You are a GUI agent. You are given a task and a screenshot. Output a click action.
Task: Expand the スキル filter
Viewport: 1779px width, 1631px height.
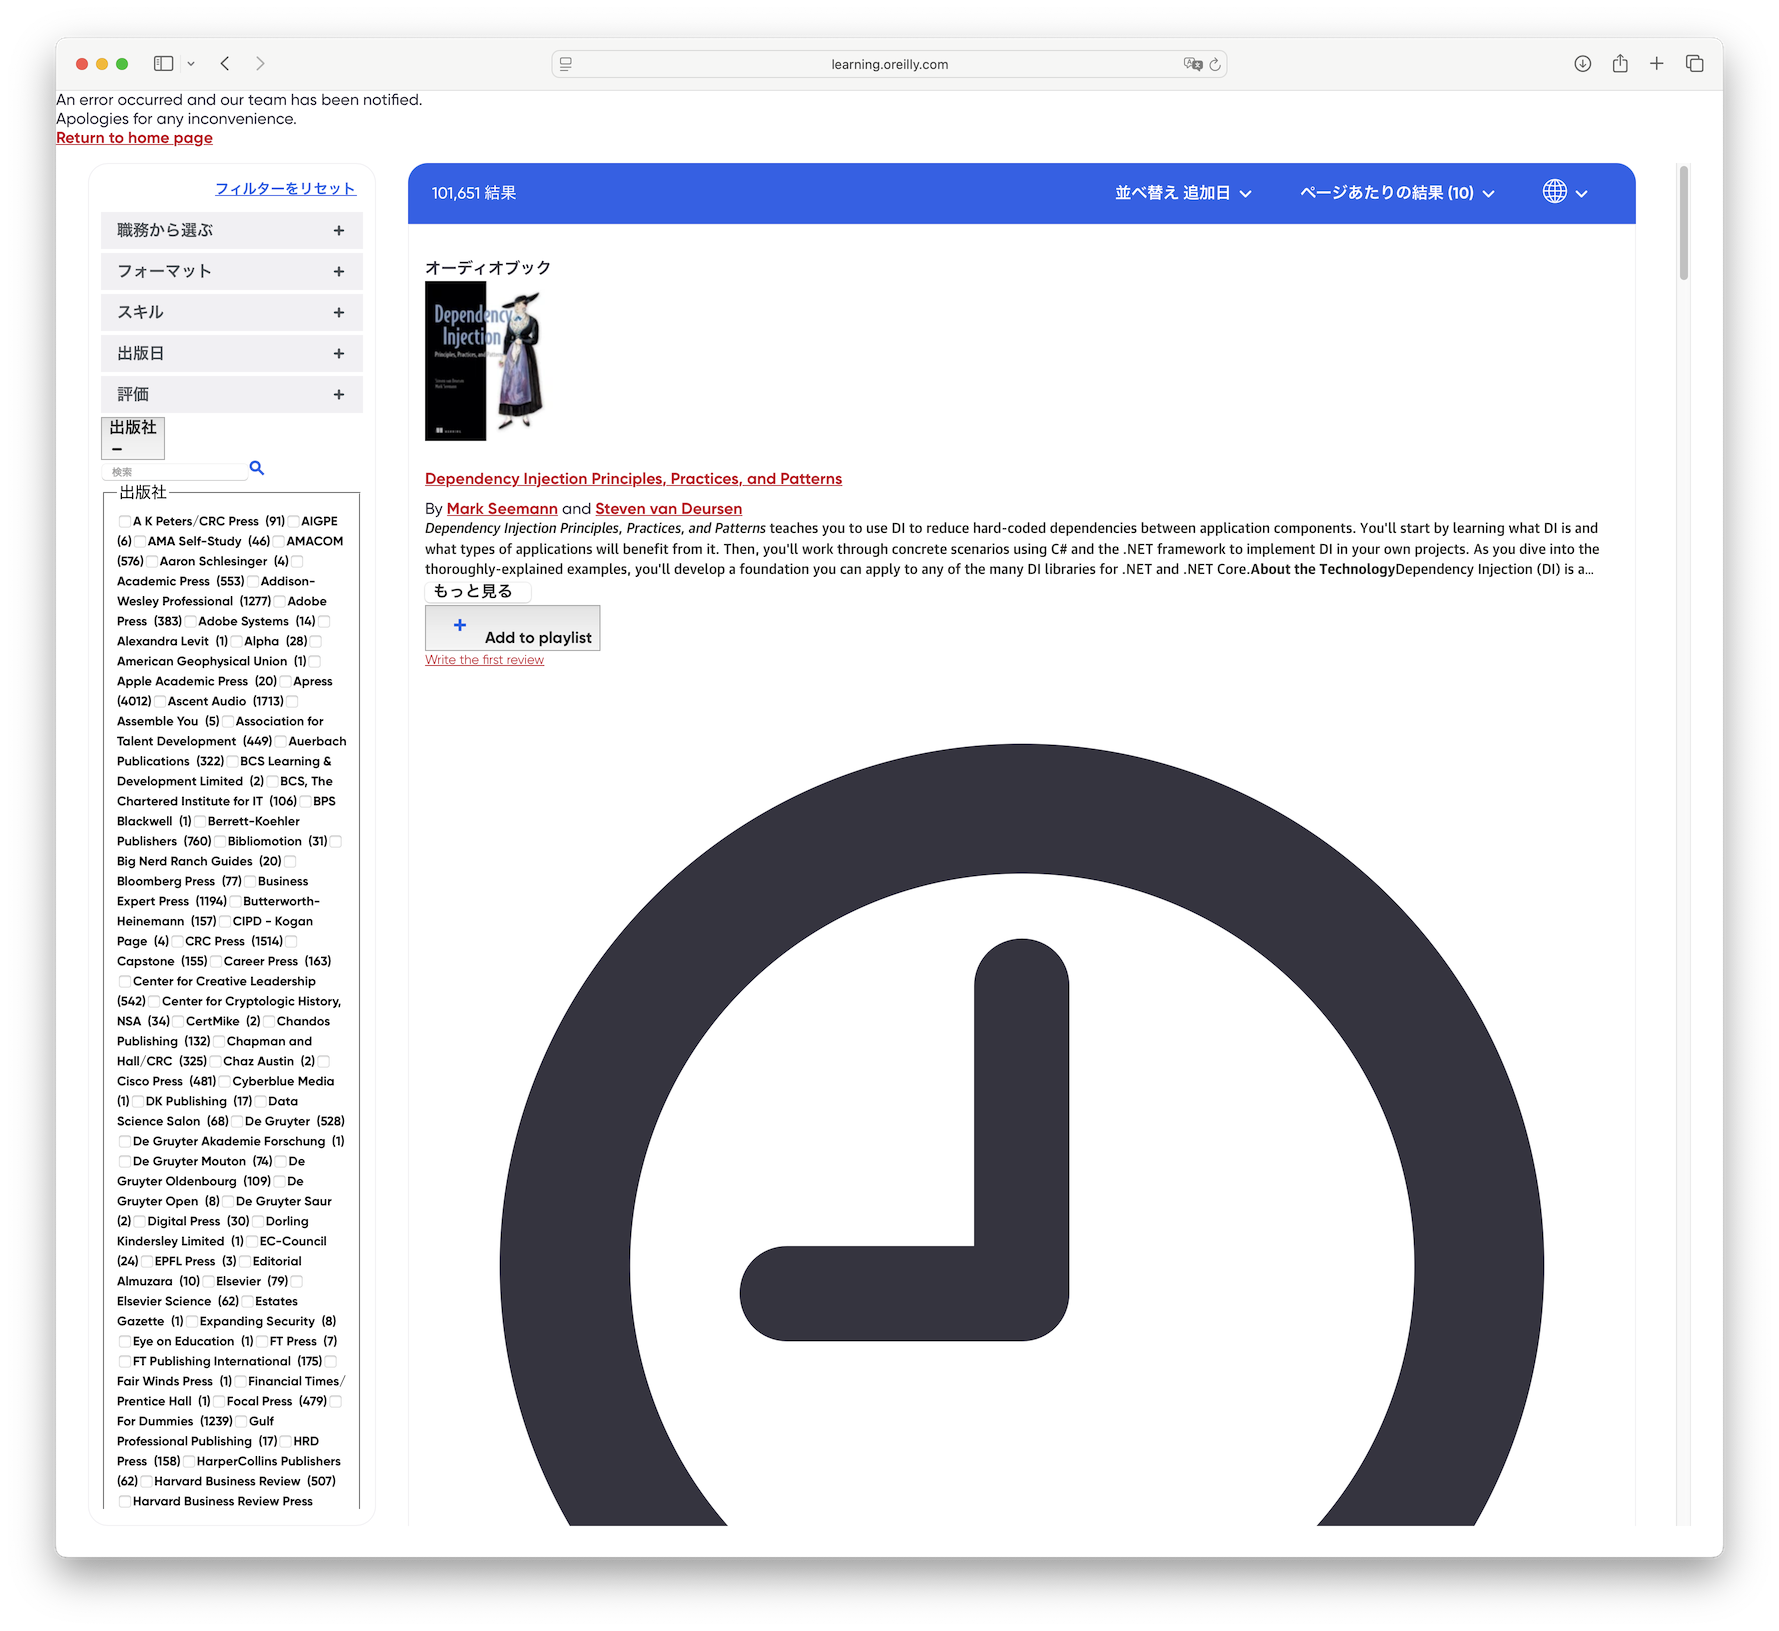pyautogui.click(x=232, y=312)
